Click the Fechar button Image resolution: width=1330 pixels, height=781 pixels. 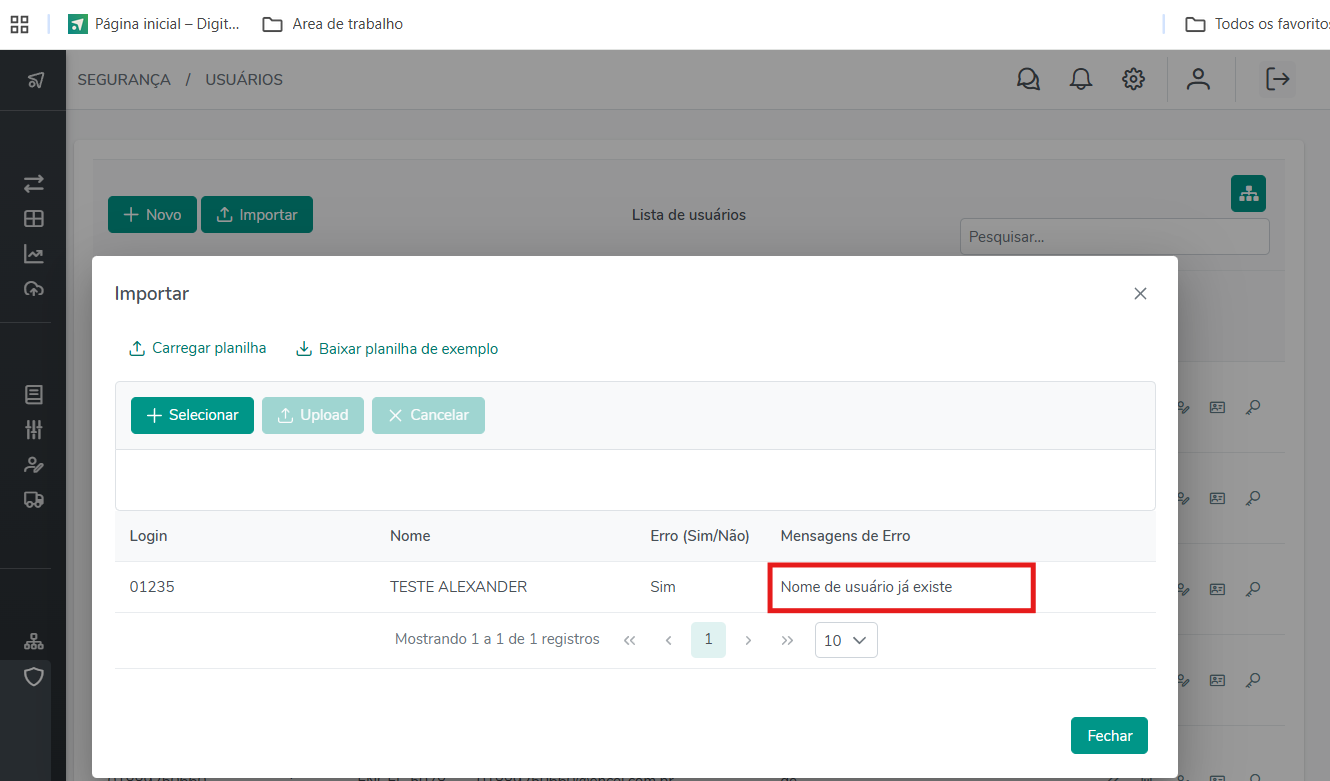pyautogui.click(x=1109, y=735)
